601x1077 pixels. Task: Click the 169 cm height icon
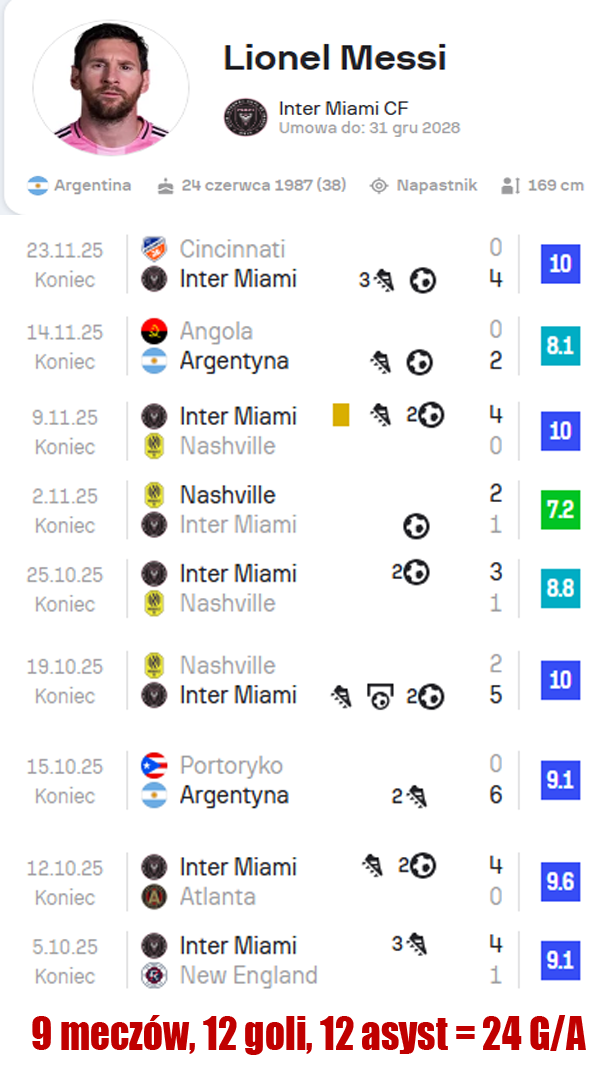pyautogui.click(x=510, y=186)
